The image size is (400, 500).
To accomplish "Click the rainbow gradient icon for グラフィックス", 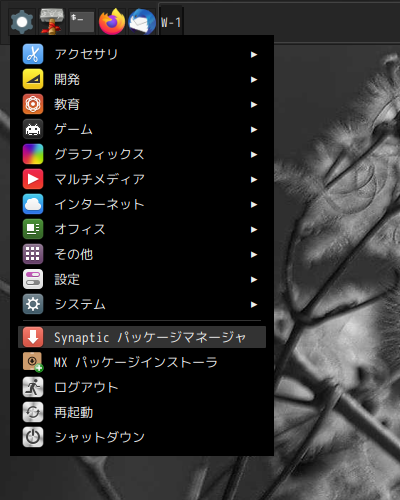I will [x=33, y=154].
